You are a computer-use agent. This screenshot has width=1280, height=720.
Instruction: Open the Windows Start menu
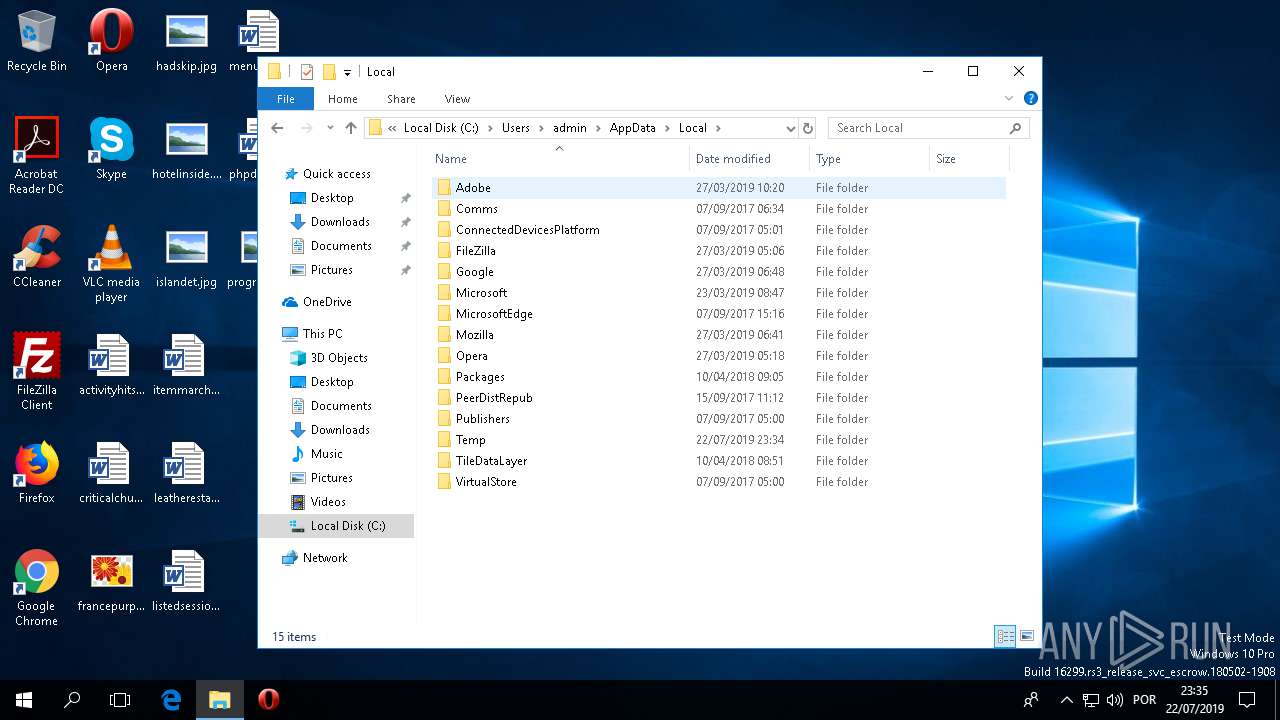click(24, 700)
